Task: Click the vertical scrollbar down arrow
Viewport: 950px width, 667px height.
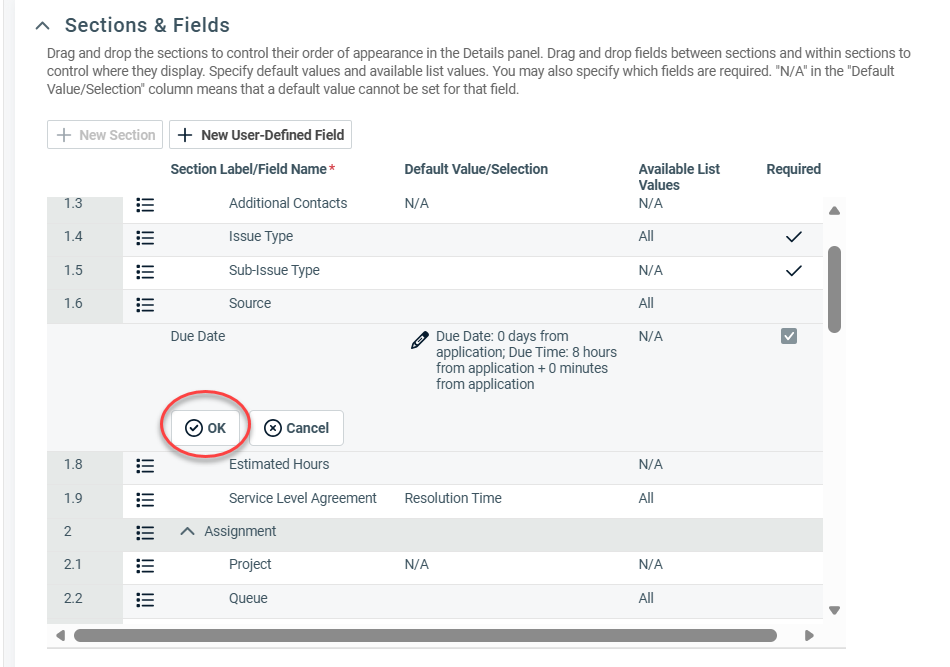Action: 834,610
